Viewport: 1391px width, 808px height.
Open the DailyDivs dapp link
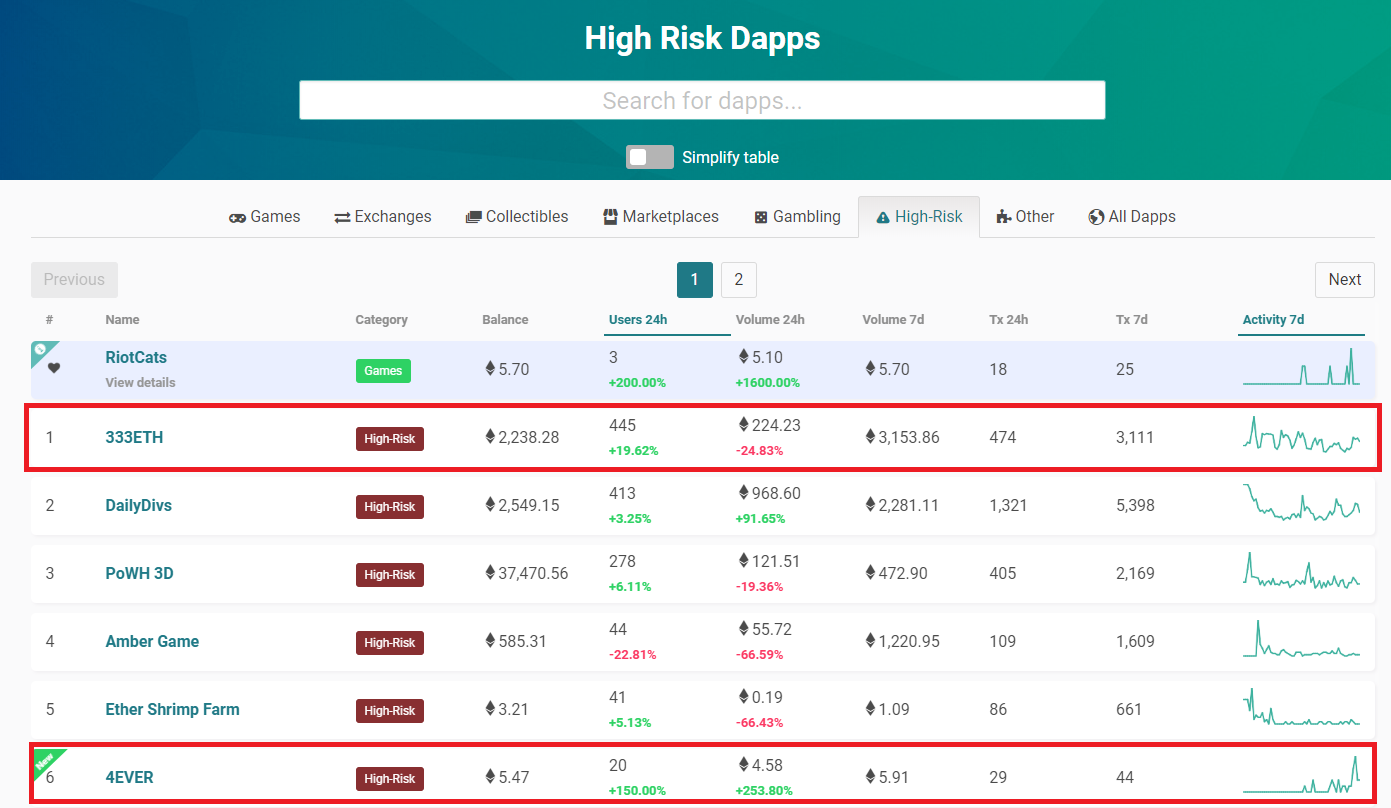click(x=139, y=505)
